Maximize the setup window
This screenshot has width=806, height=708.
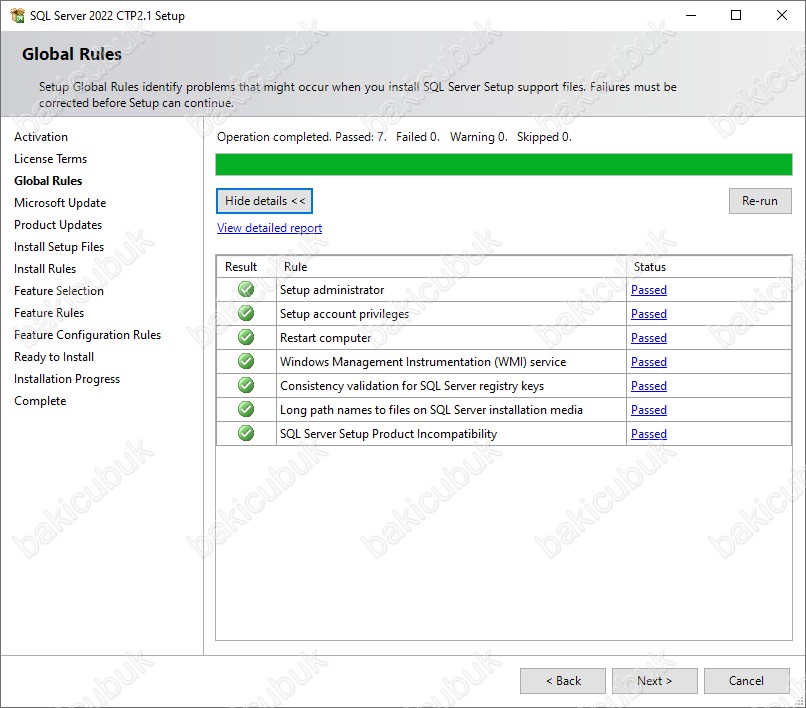point(736,15)
